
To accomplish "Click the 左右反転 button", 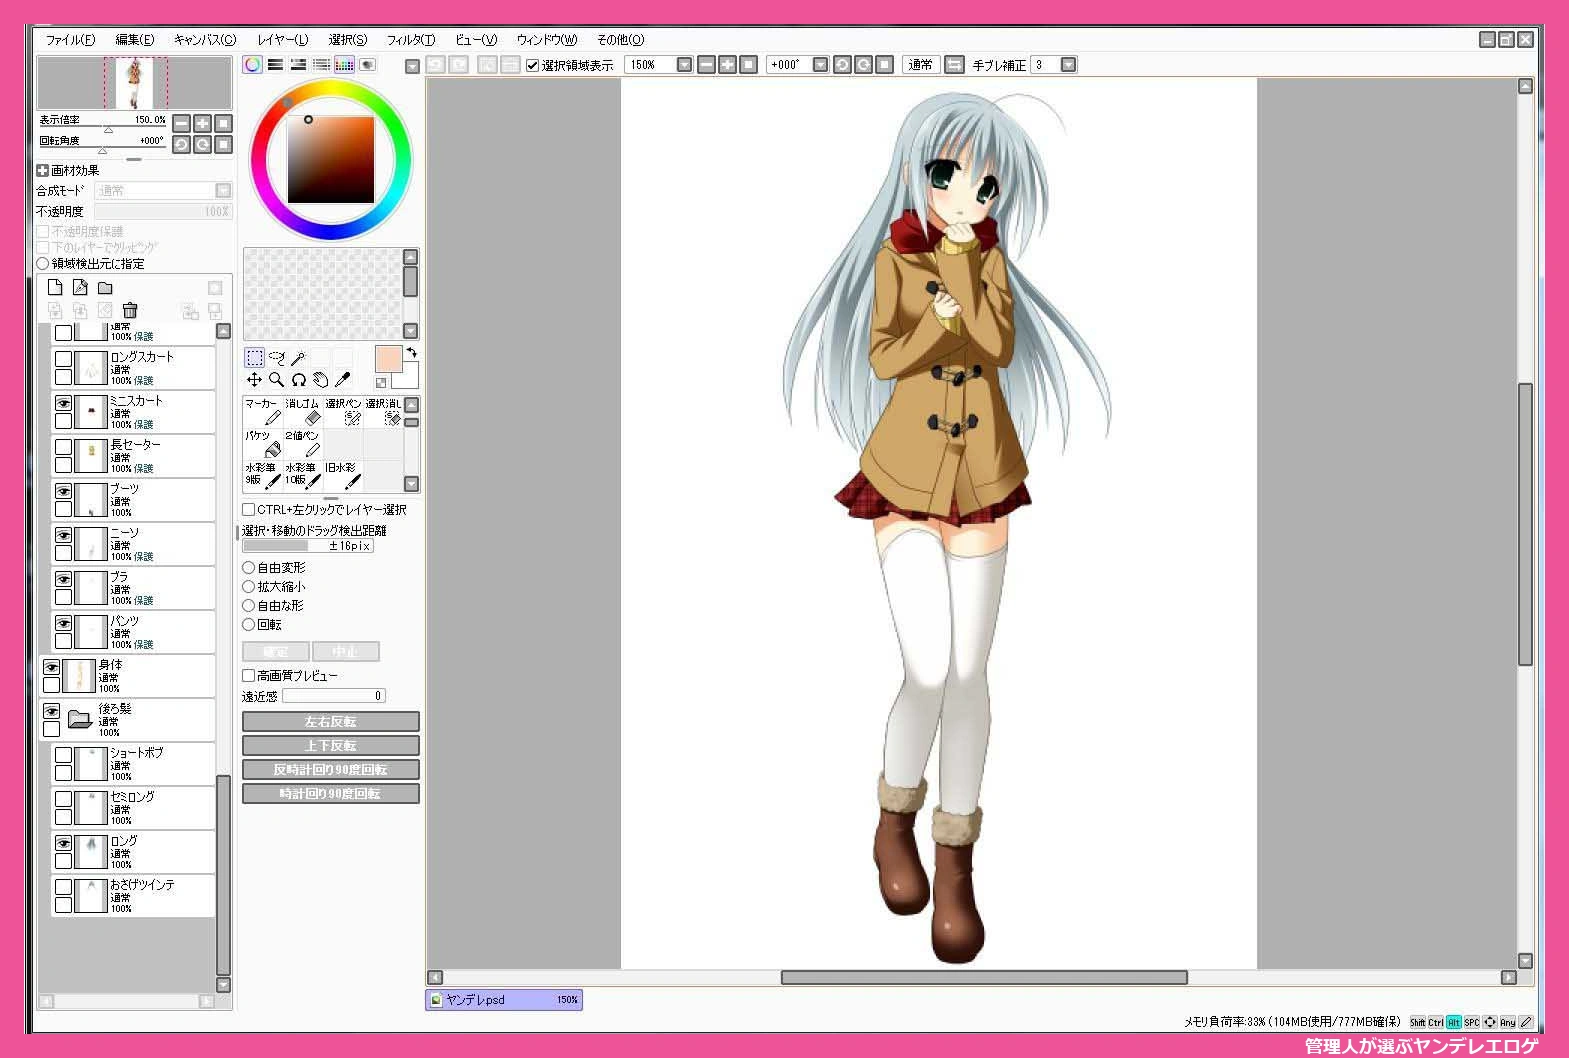I will click(x=331, y=722).
